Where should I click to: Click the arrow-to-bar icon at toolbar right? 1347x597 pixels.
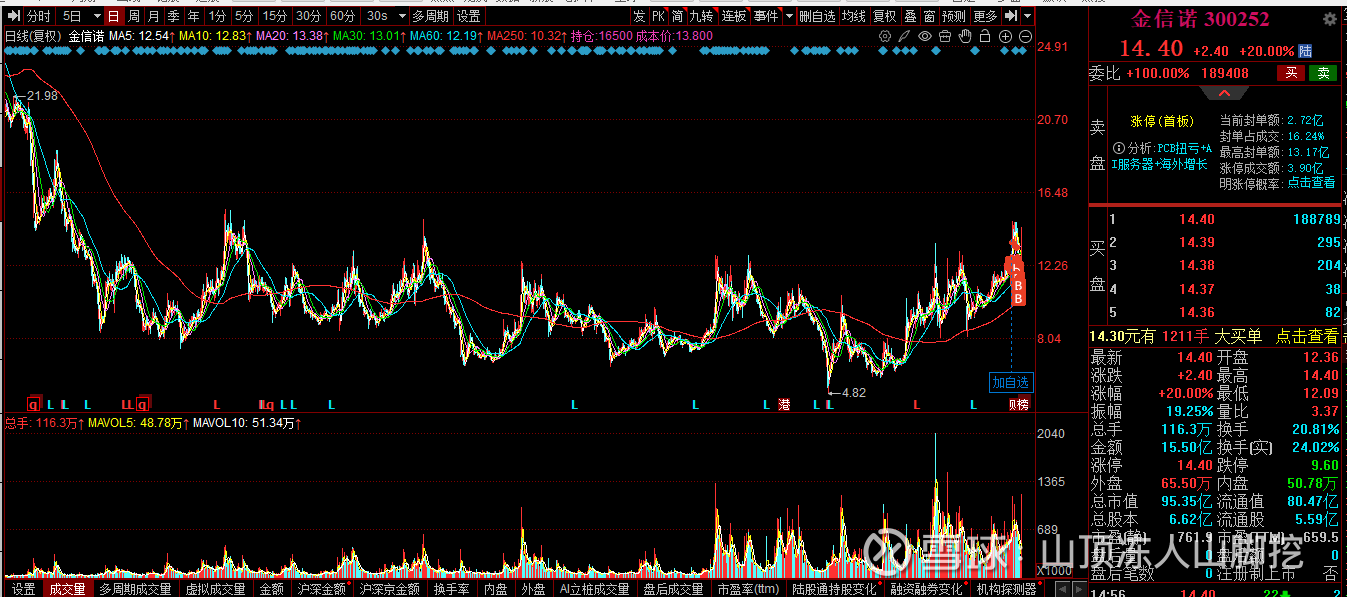coord(1011,16)
